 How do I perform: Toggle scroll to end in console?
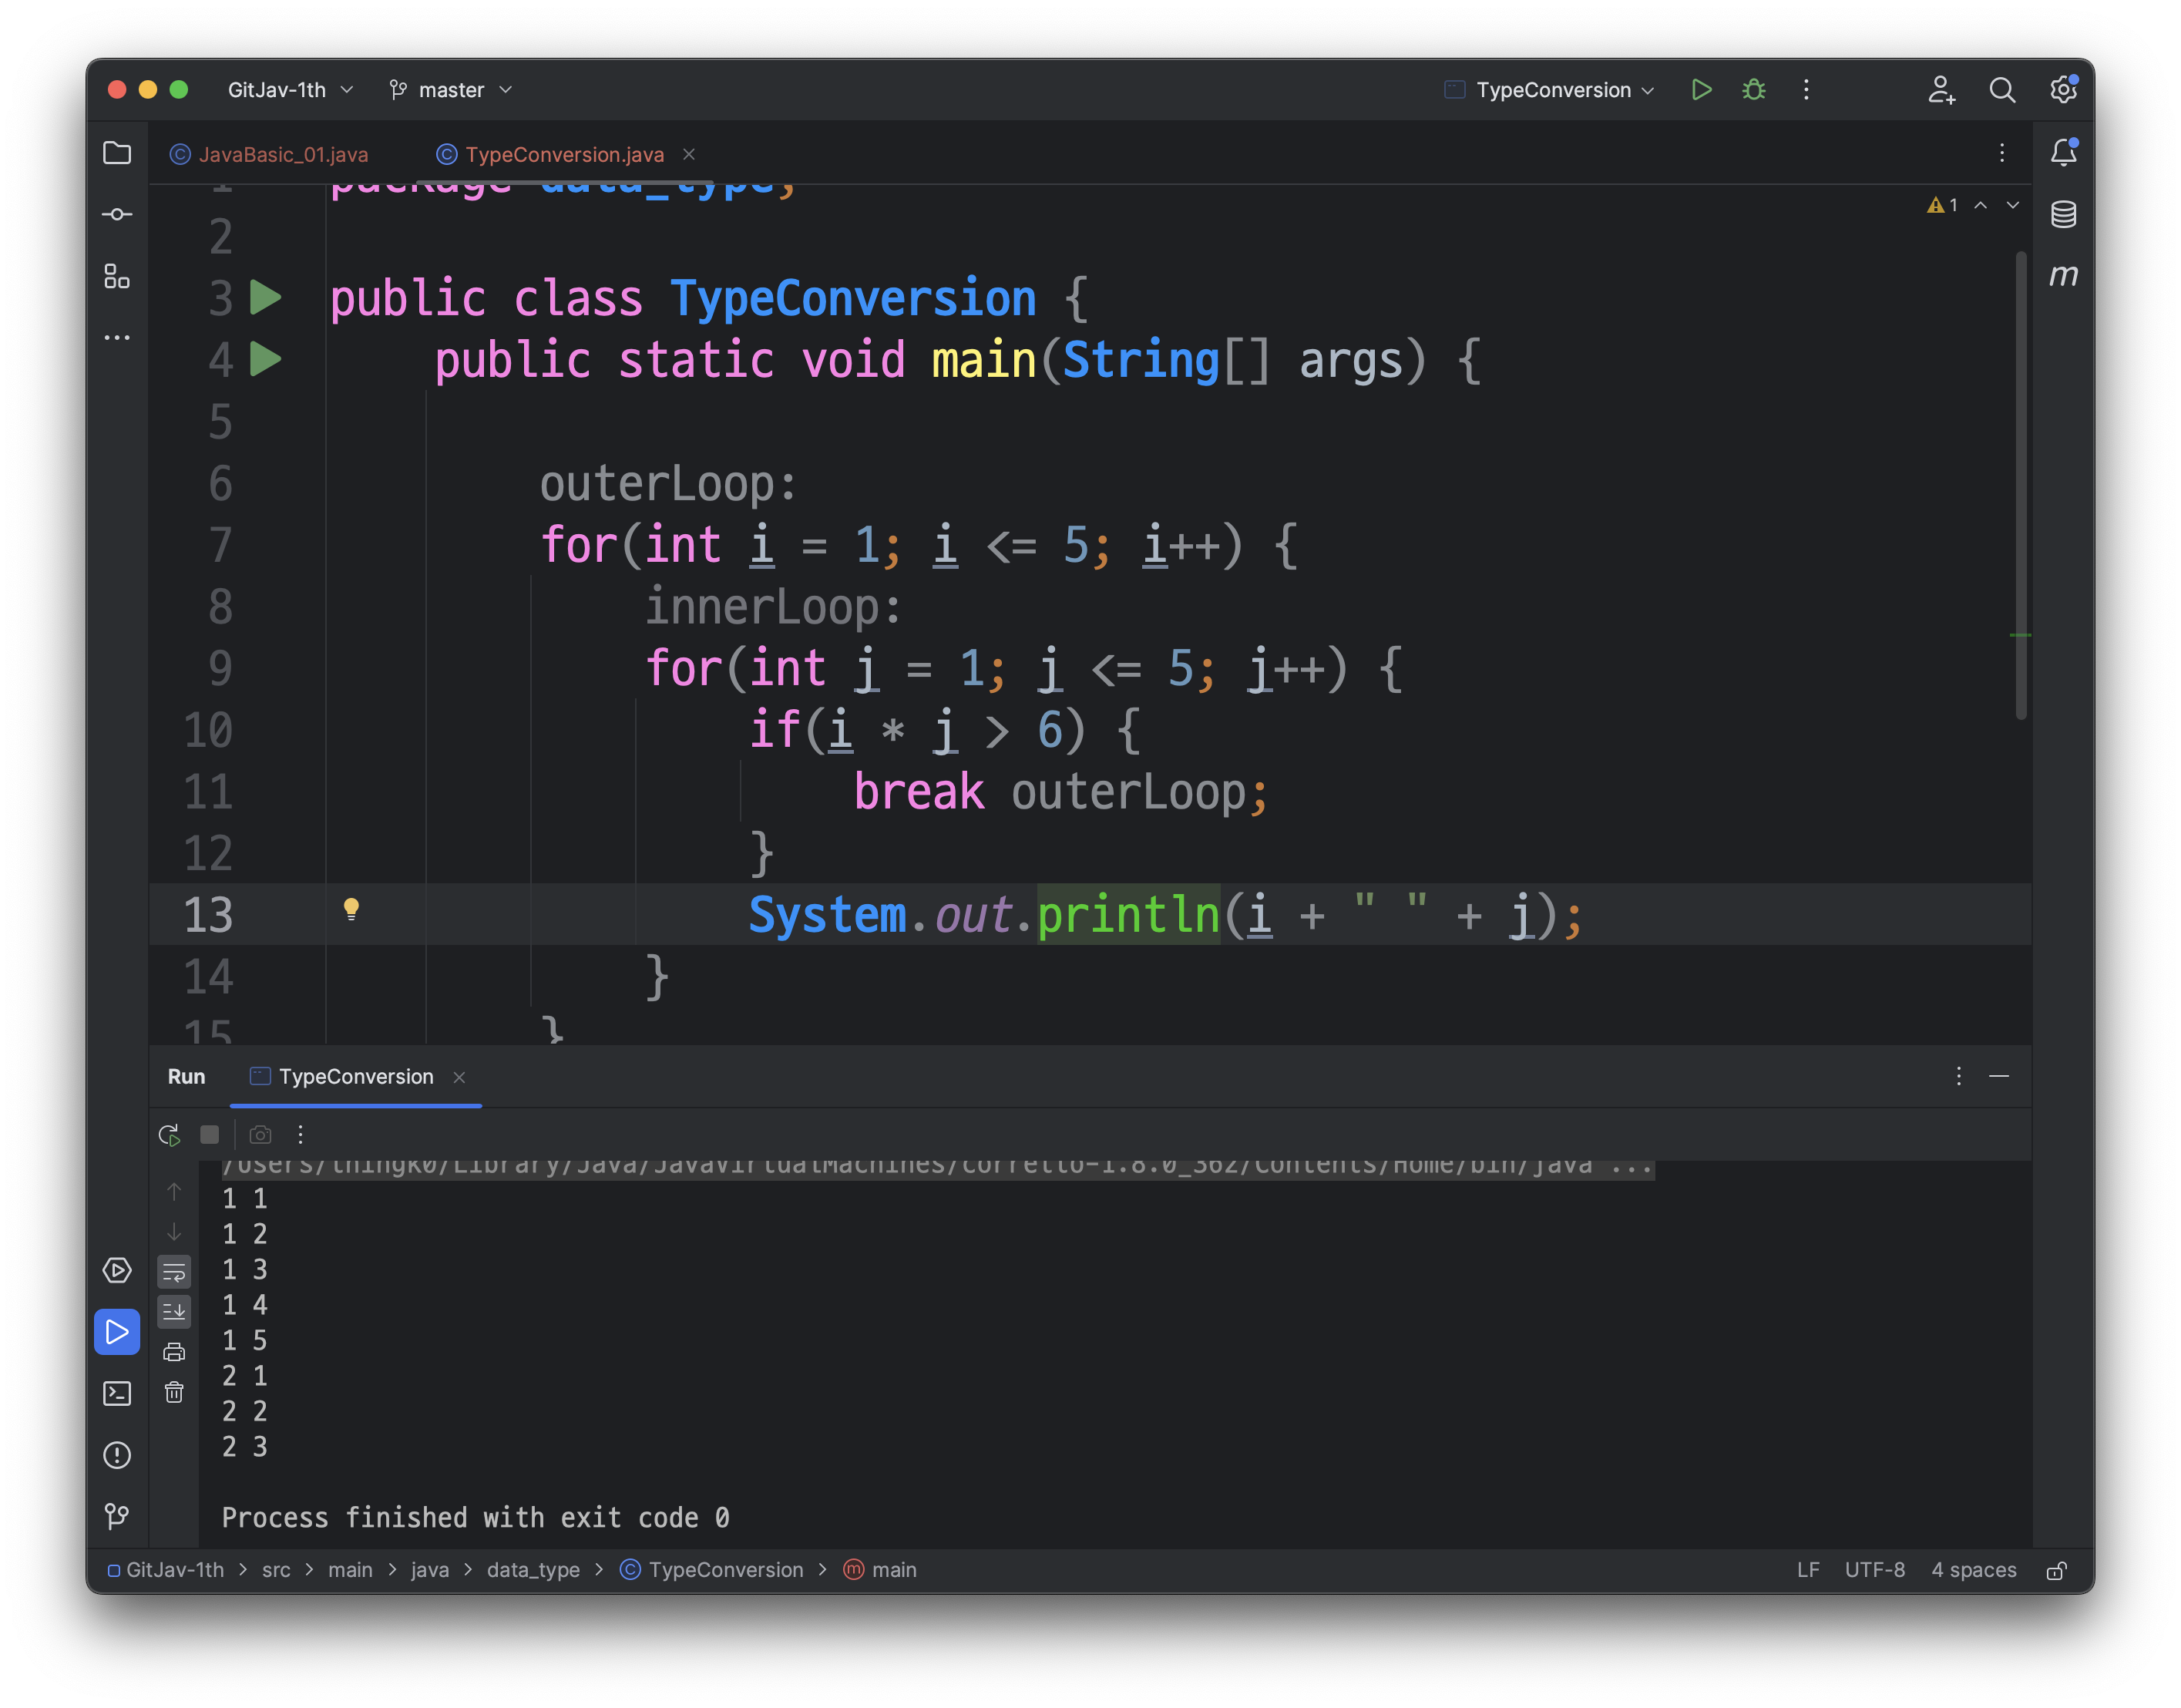click(x=174, y=1311)
